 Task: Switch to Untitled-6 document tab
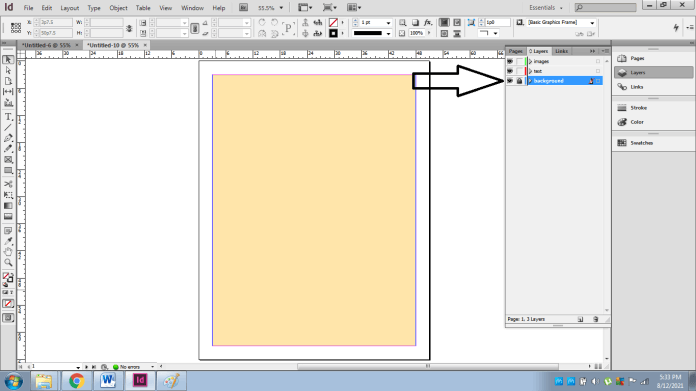pos(46,45)
